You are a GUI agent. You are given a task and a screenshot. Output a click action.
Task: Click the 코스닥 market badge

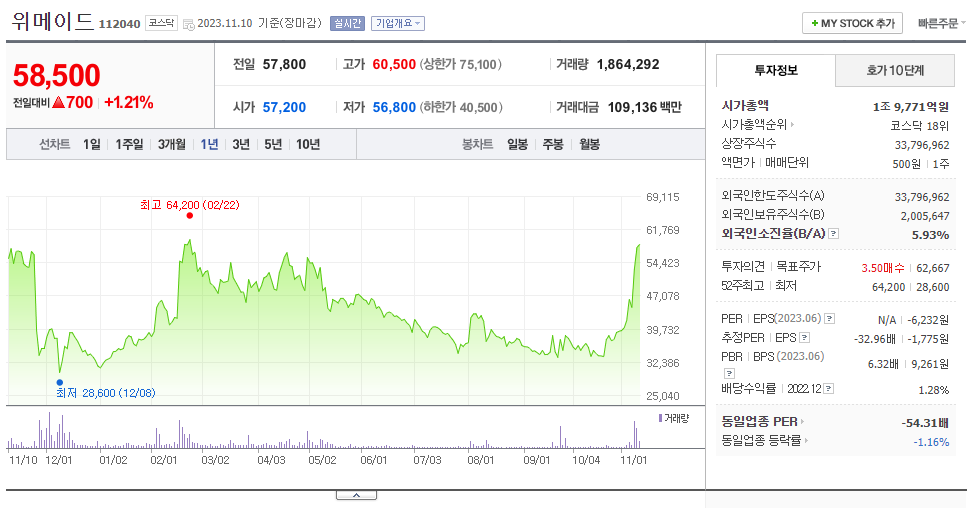[162, 23]
